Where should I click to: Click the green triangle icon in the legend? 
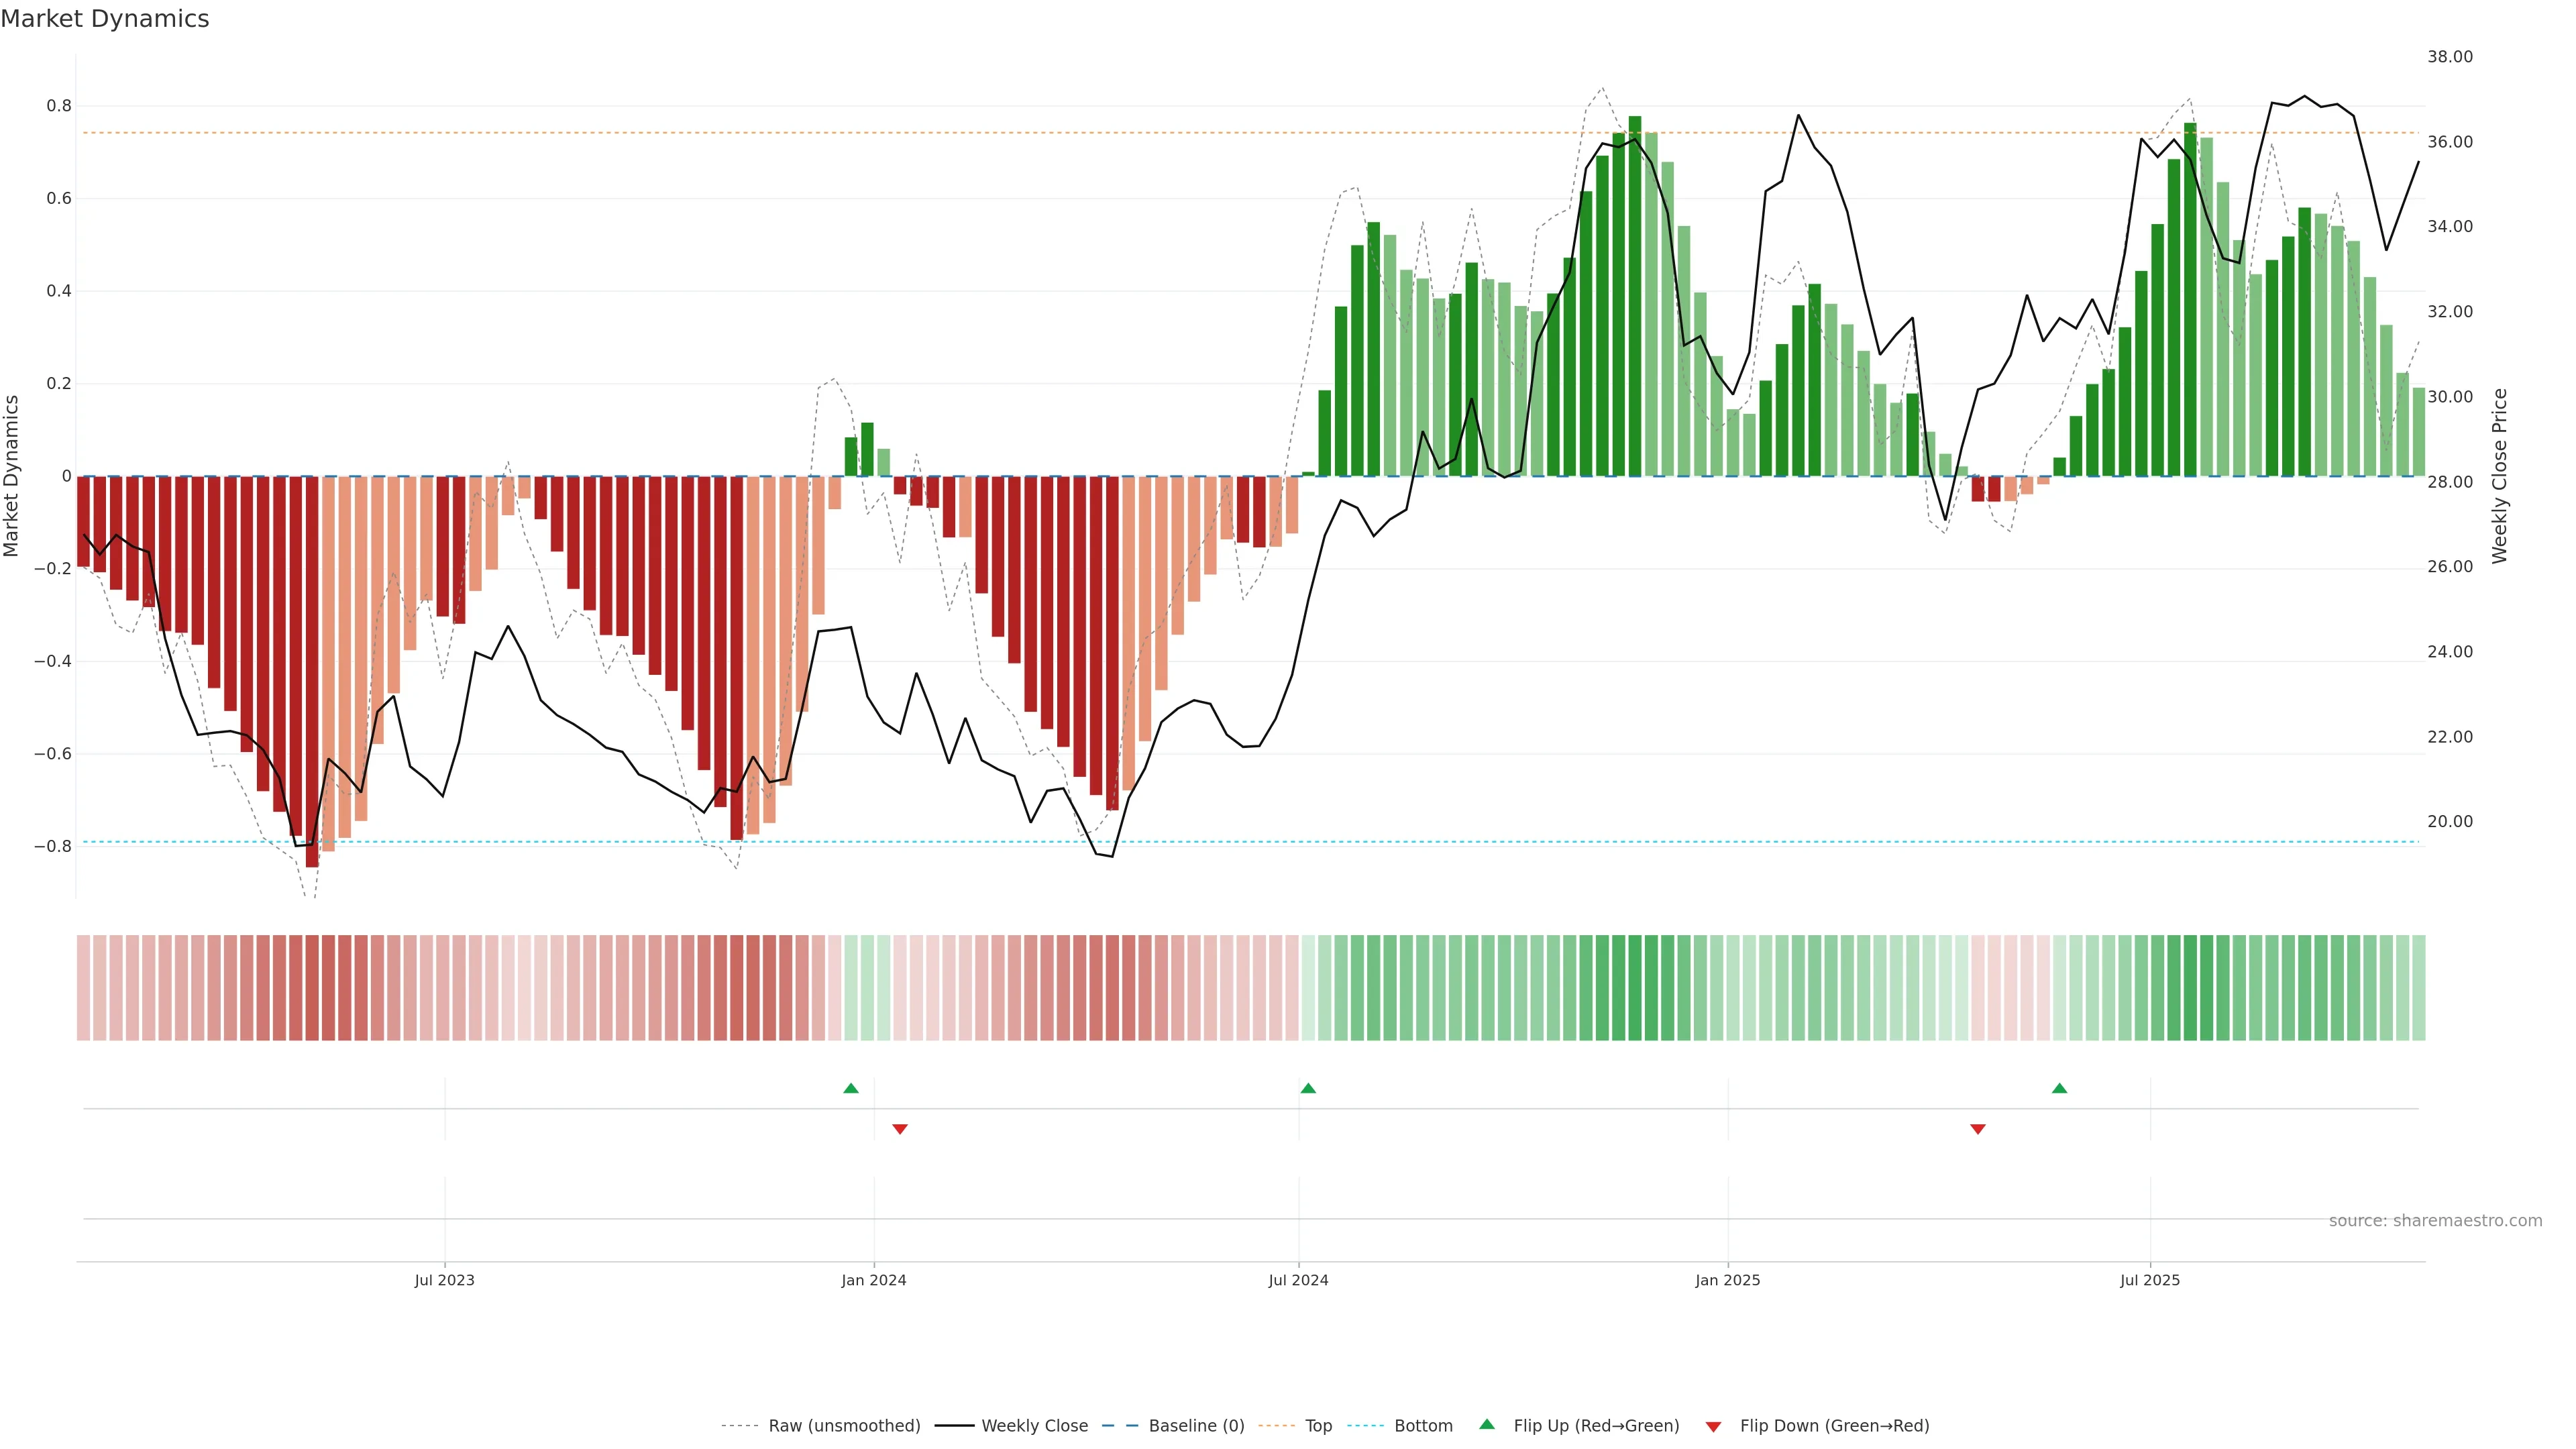pos(1487,1424)
